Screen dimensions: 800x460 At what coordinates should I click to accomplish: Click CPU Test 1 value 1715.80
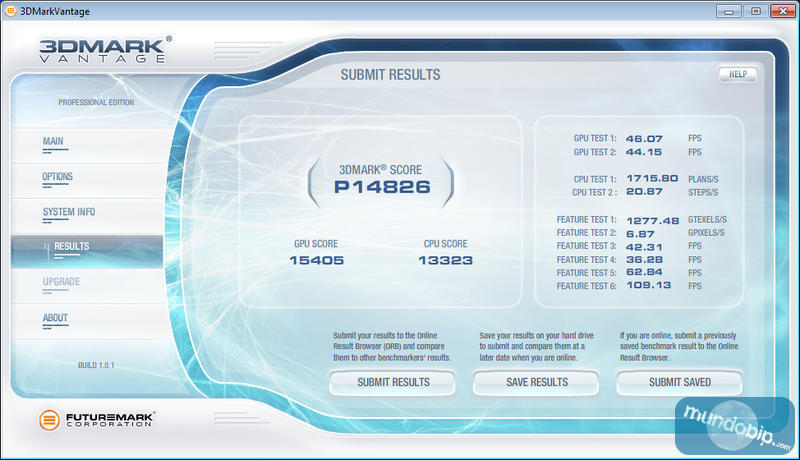click(652, 178)
